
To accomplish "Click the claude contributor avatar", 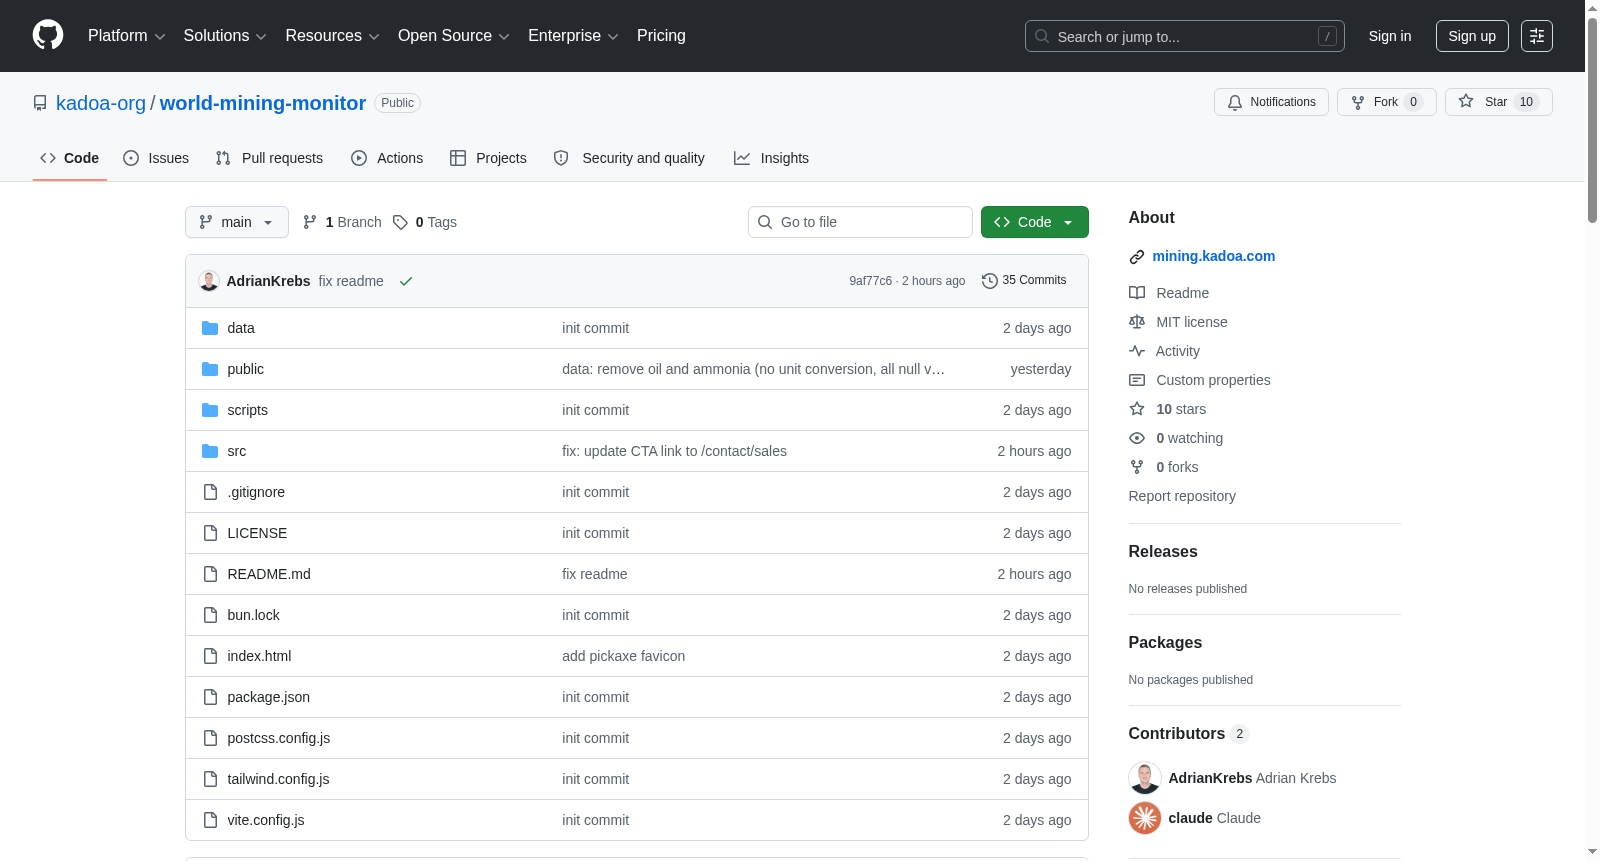I will tap(1145, 818).
